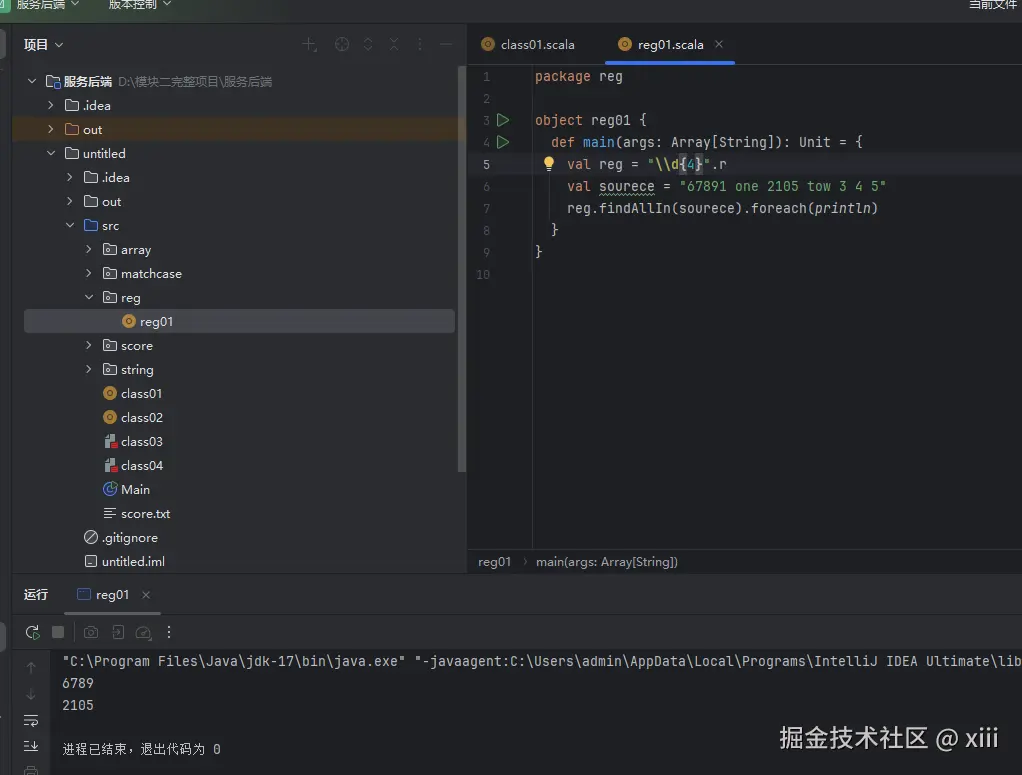Open the 版本控制 menu
Image resolution: width=1022 pixels, height=775 pixels.
139,5
